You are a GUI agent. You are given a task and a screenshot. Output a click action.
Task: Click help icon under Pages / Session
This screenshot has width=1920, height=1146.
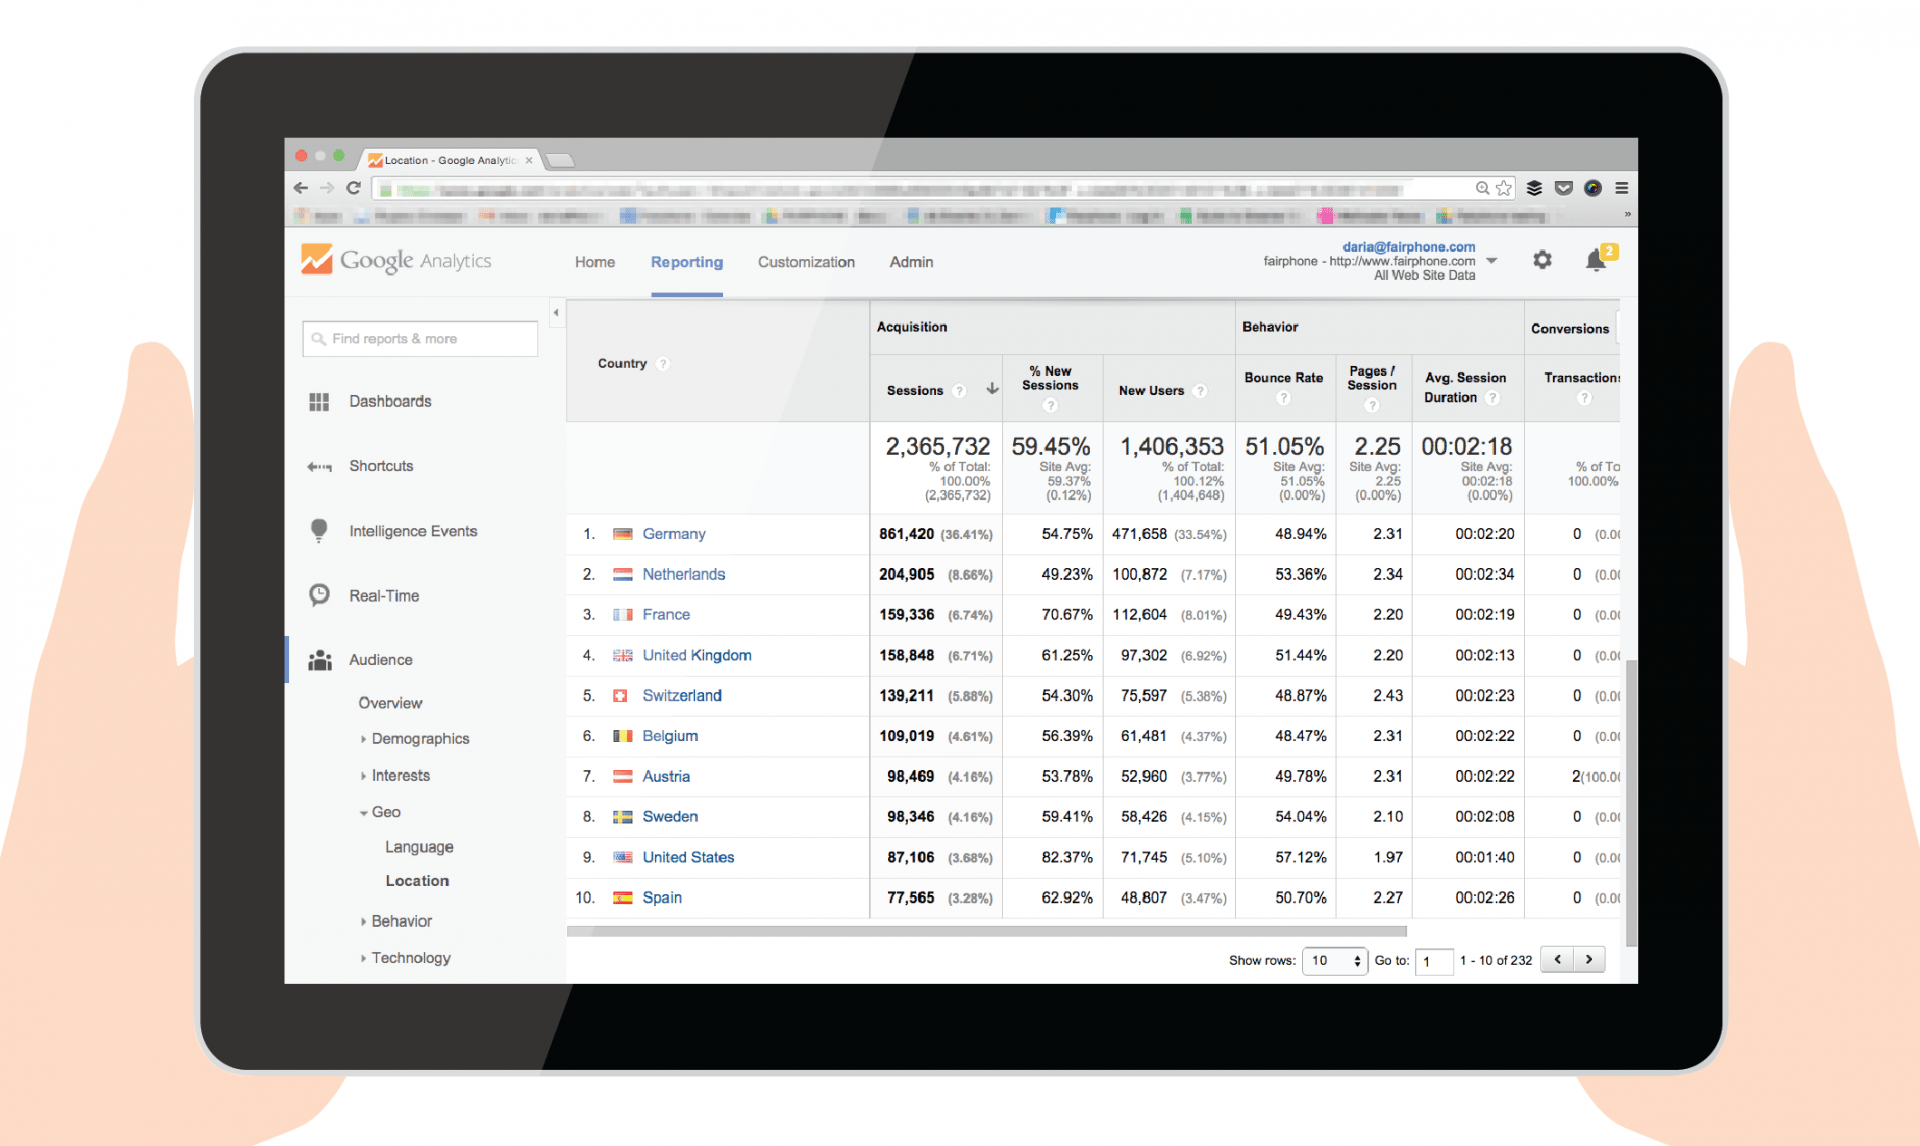tap(1372, 405)
